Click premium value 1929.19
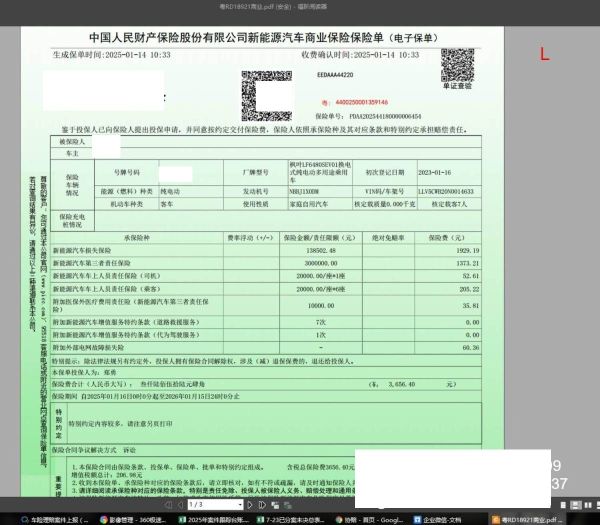 coord(468,251)
